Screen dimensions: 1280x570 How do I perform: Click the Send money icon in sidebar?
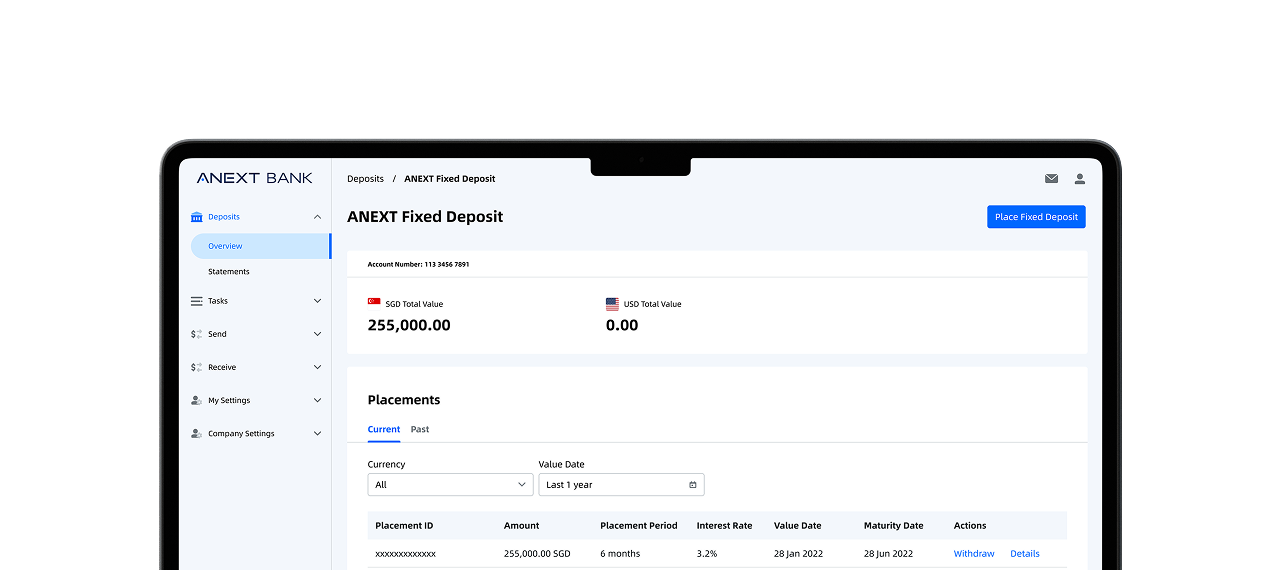click(197, 334)
